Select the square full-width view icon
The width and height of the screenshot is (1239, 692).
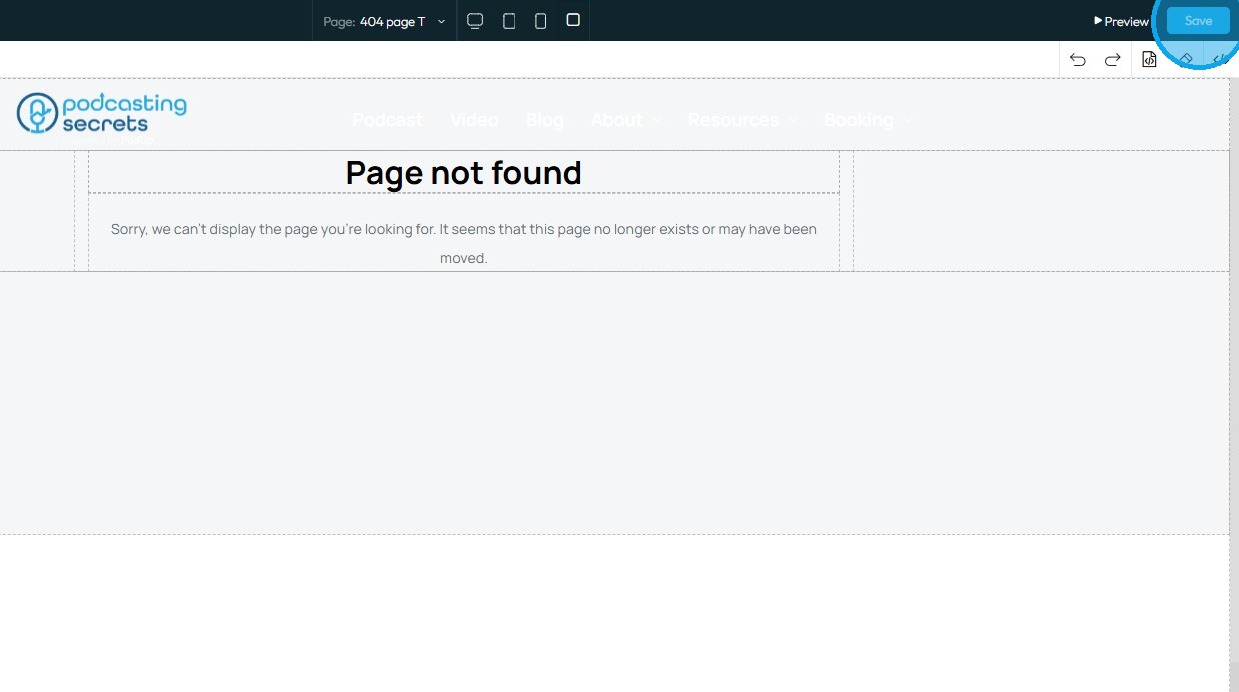tap(573, 20)
